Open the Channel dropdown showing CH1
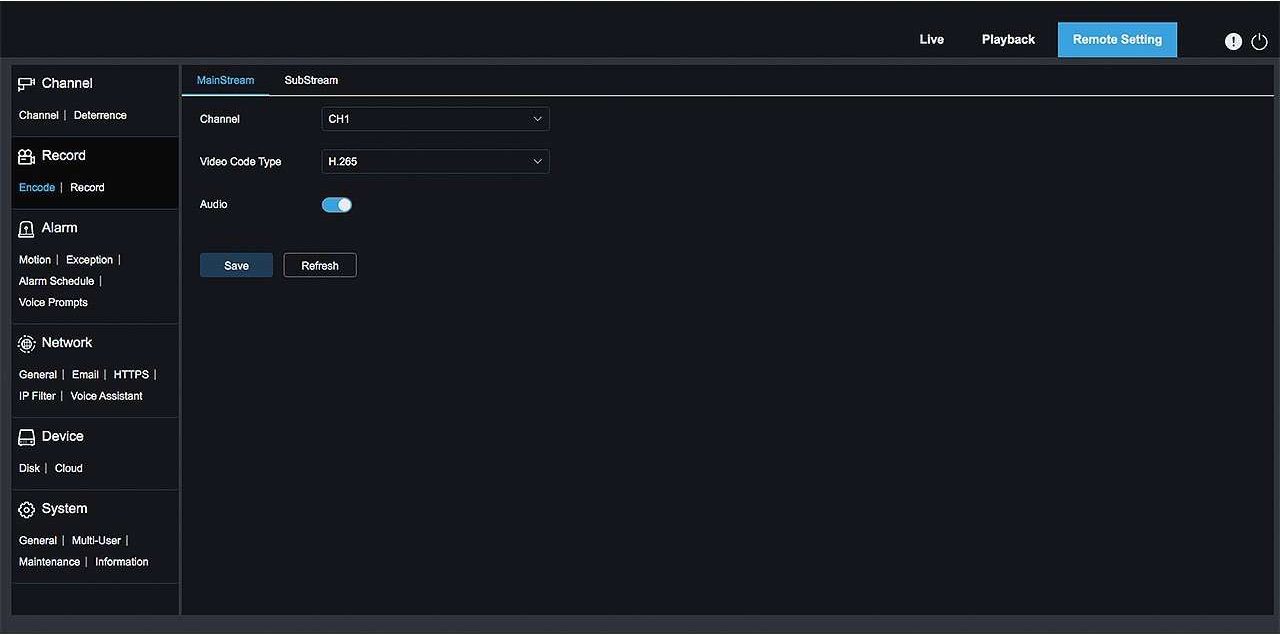The width and height of the screenshot is (1280, 634). click(x=435, y=118)
